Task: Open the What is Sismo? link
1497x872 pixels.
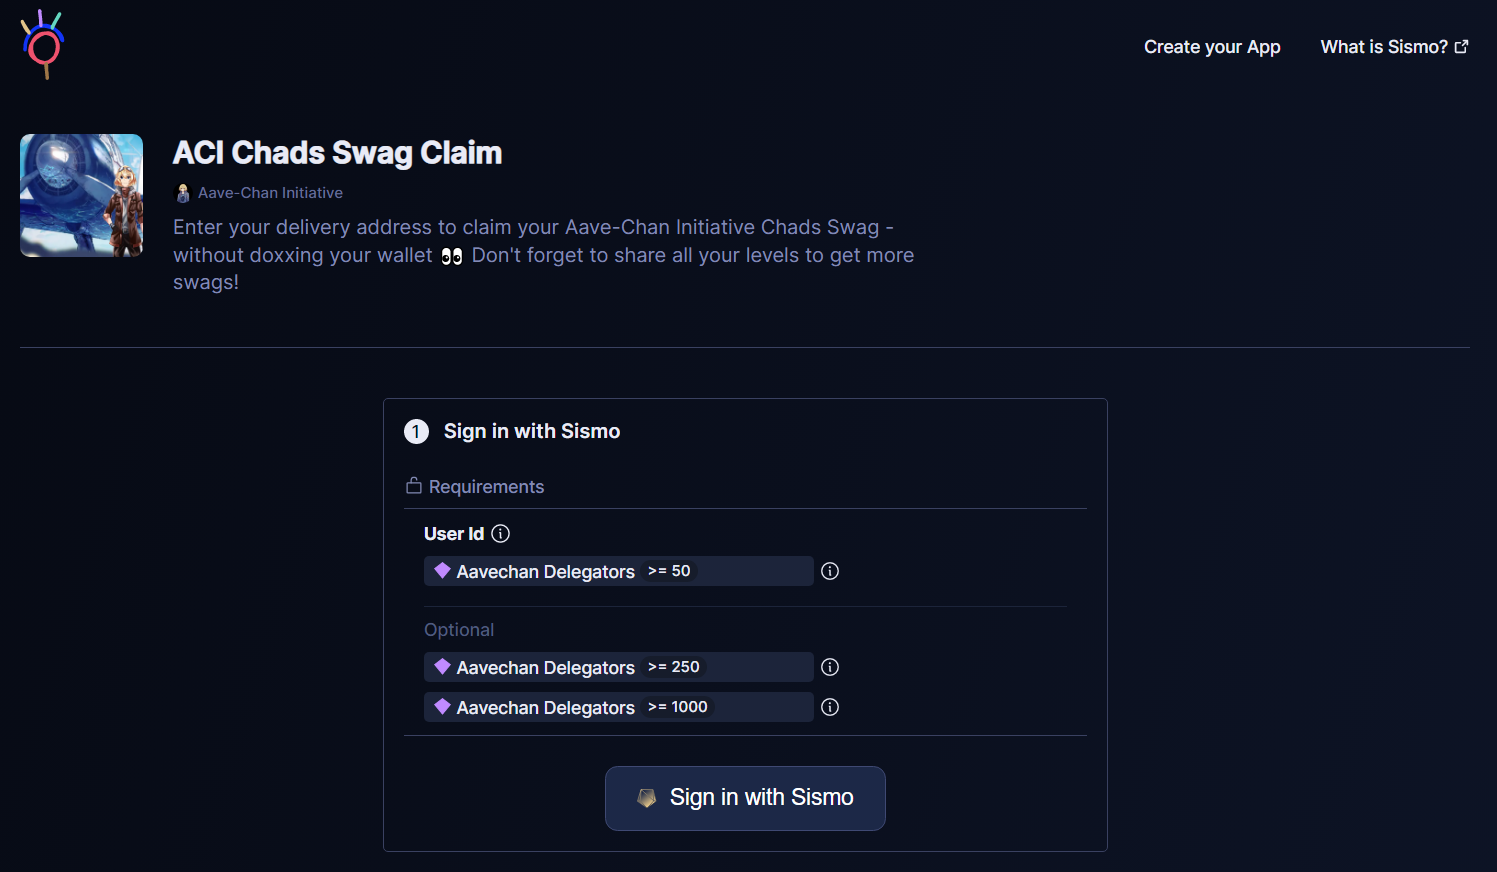Action: point(1383,47)
